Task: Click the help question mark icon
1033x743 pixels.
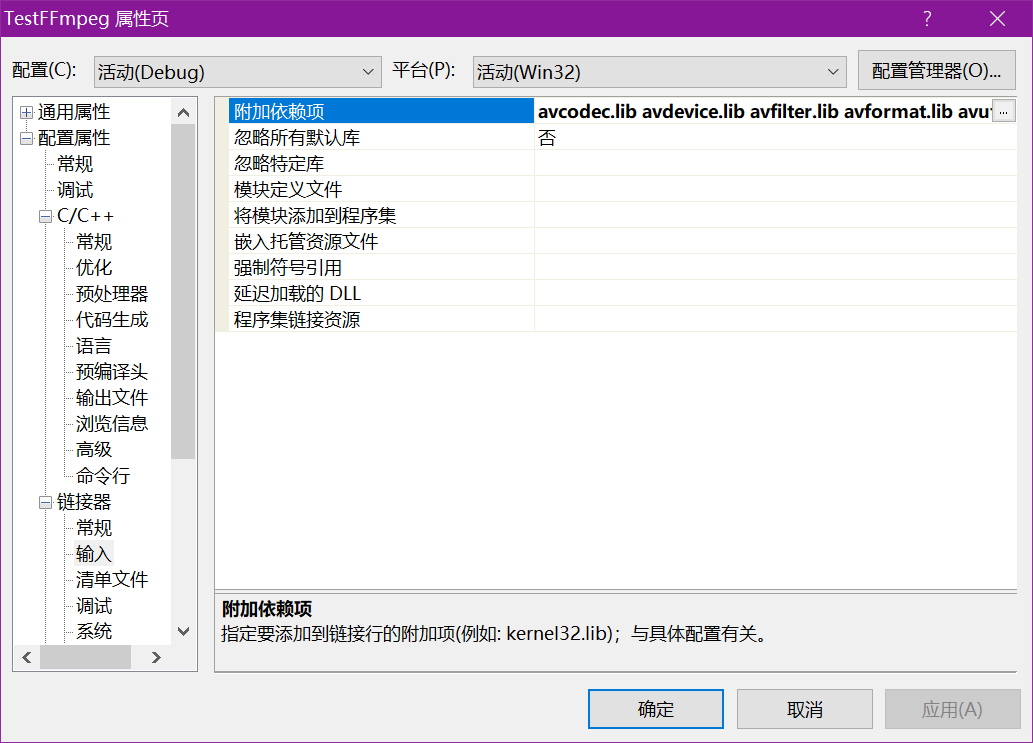Action: 927,18
